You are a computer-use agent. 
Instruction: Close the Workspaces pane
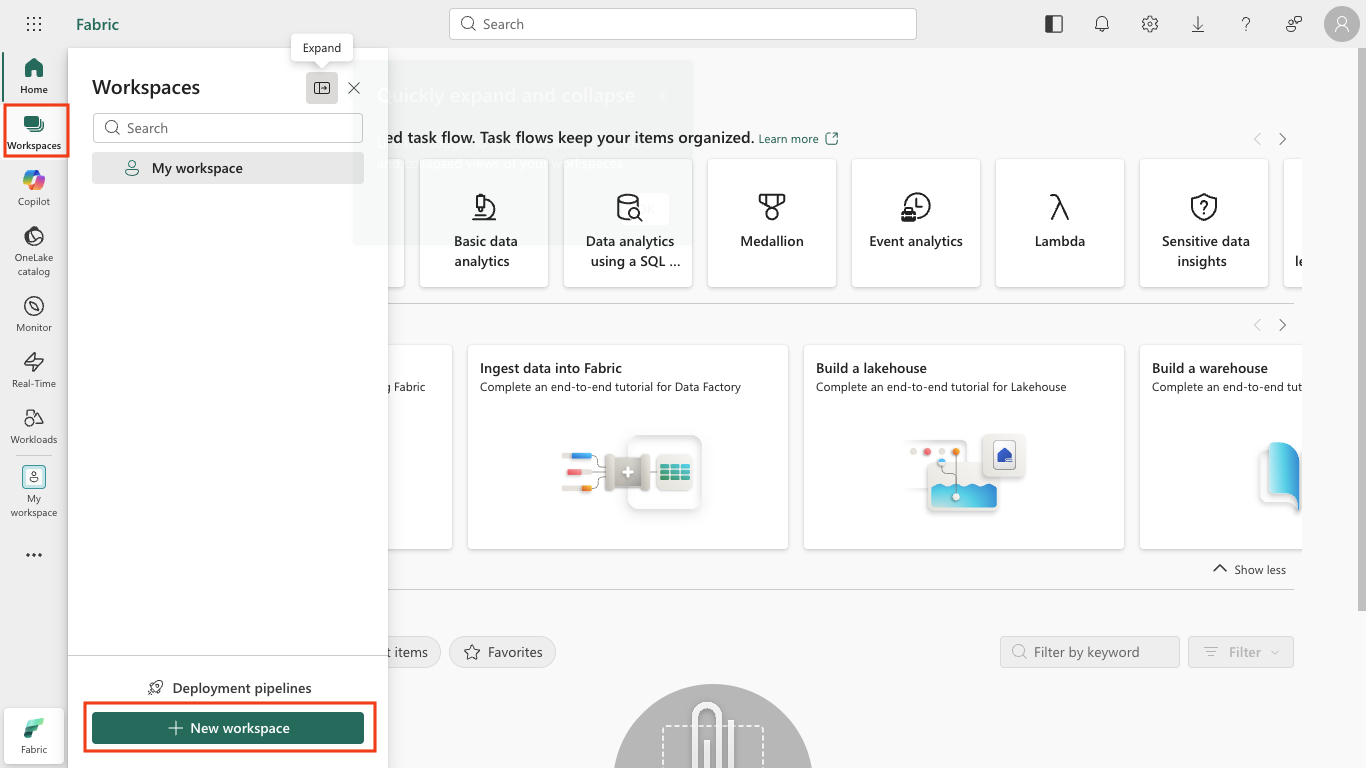(x=354, y=88)
